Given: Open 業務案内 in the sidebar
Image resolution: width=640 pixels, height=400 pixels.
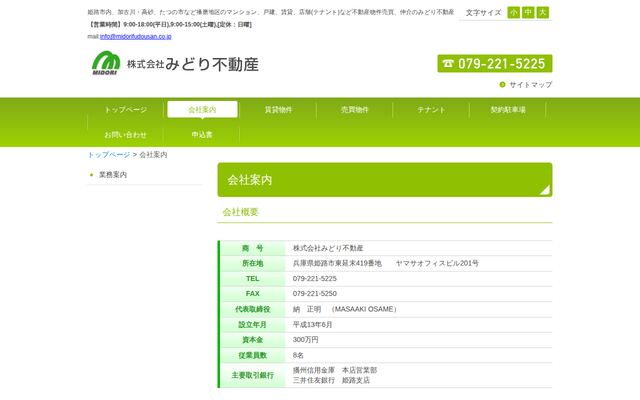Looking at the screenshot, I should pos(113,175).
